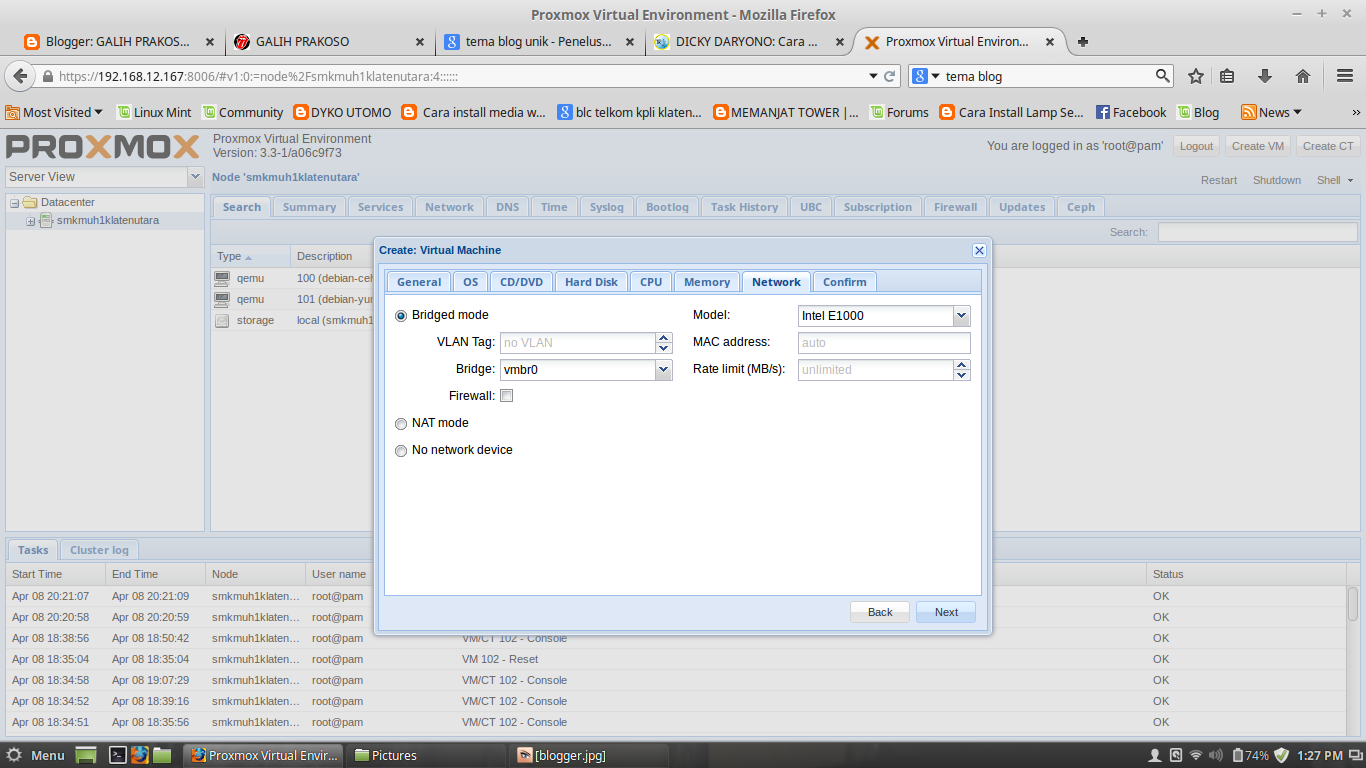Click the VLAN Tag input field

[578, 343]
